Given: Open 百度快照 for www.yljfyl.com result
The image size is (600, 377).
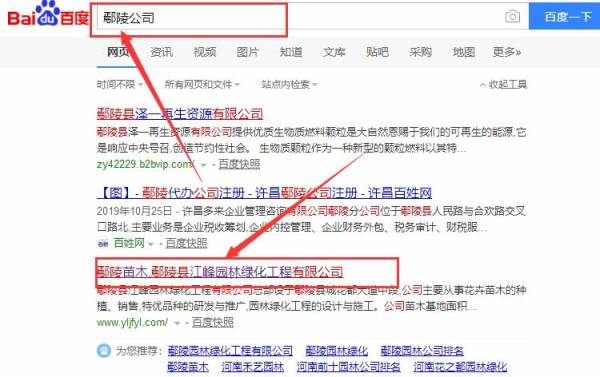Looking at the screenshot, I should [213, 322].
